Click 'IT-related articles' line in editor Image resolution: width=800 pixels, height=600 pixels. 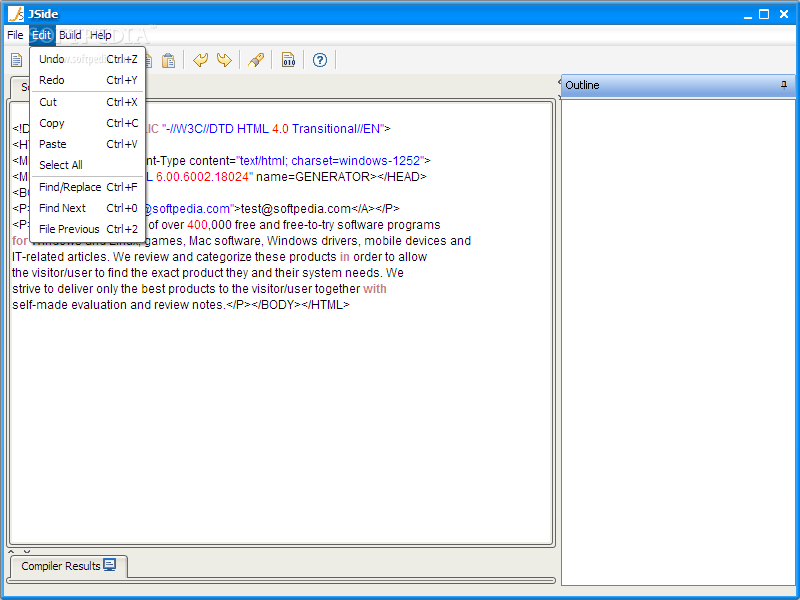(219, 257)
